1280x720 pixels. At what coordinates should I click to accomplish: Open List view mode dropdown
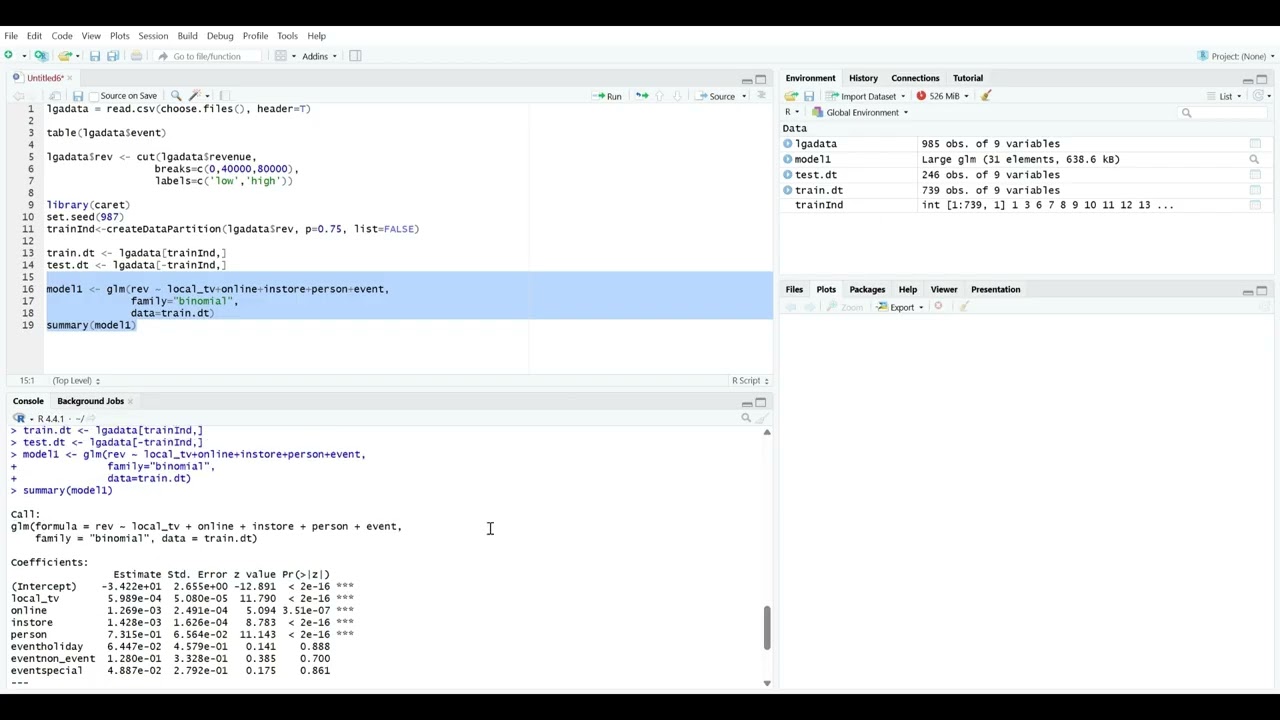[x=1224, y=96]
